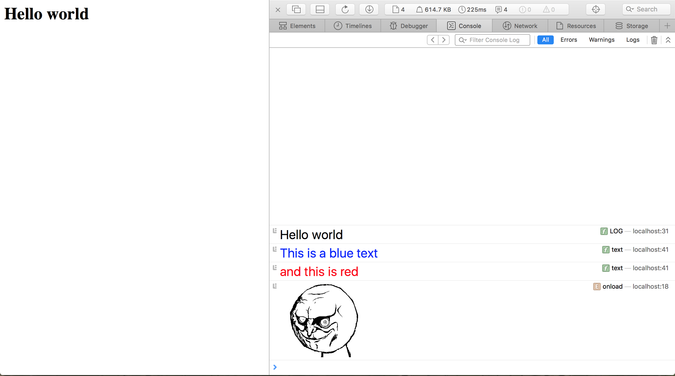675x376 pixels.
Task: Show only Logs in the console
Action: (632, 40)
